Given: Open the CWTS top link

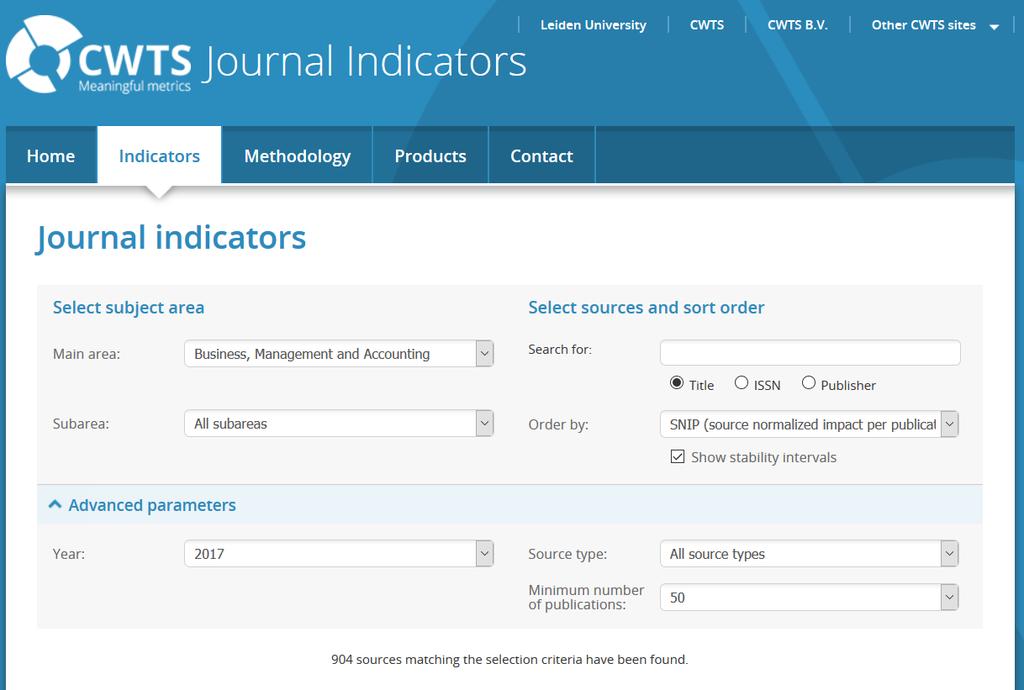Looking at the screenshot, I should [707, 25].
